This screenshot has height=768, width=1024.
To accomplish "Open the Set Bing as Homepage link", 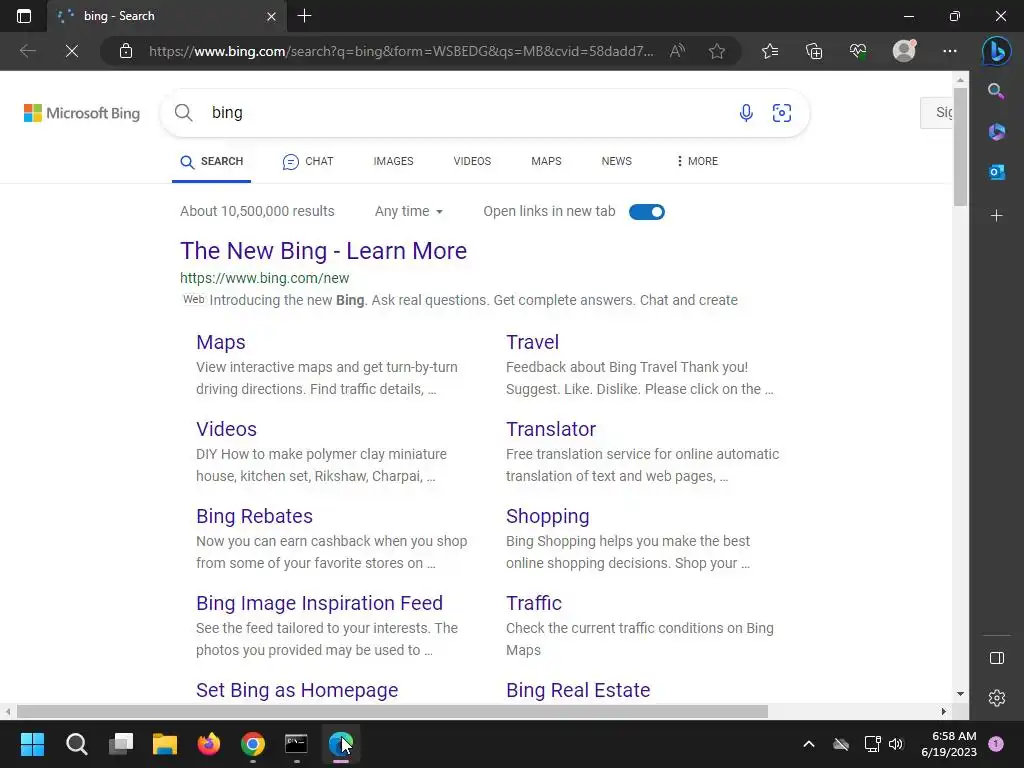I will pos(297,690).
